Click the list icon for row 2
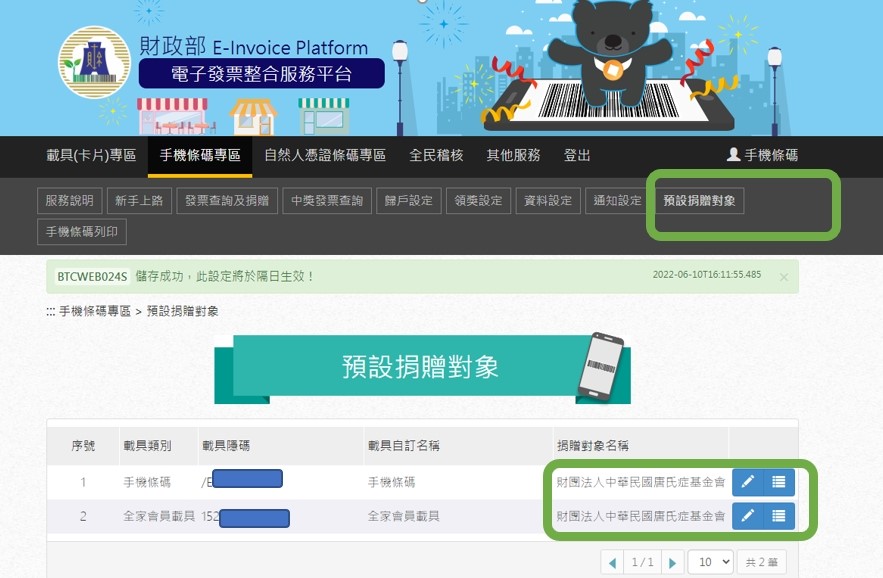The width and height of the screenshot is (883, 578). [x=779, y=516]
